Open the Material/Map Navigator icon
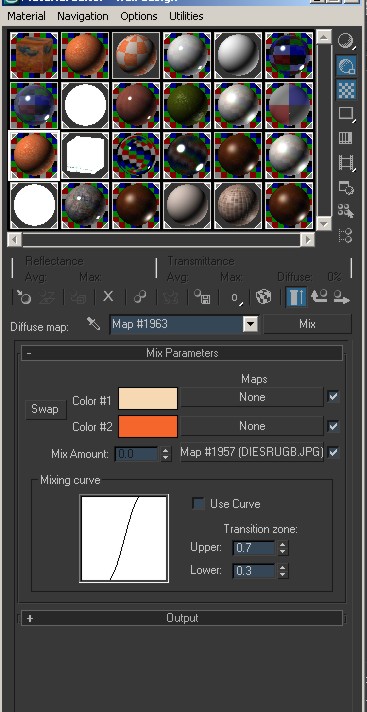 [346, 236]
